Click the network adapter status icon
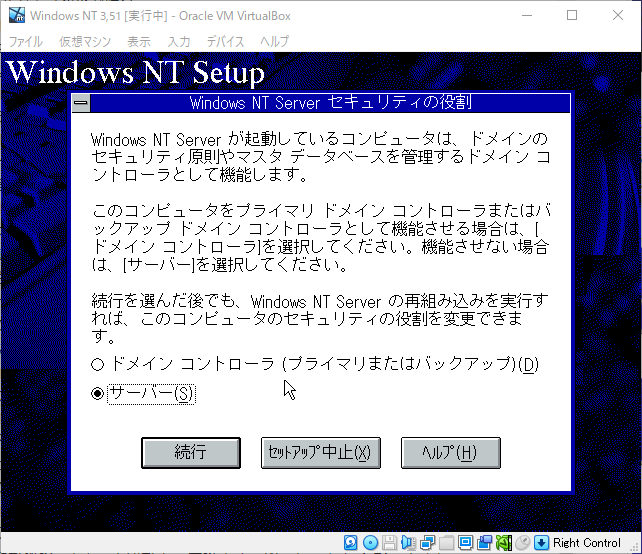 pos(427,543)
